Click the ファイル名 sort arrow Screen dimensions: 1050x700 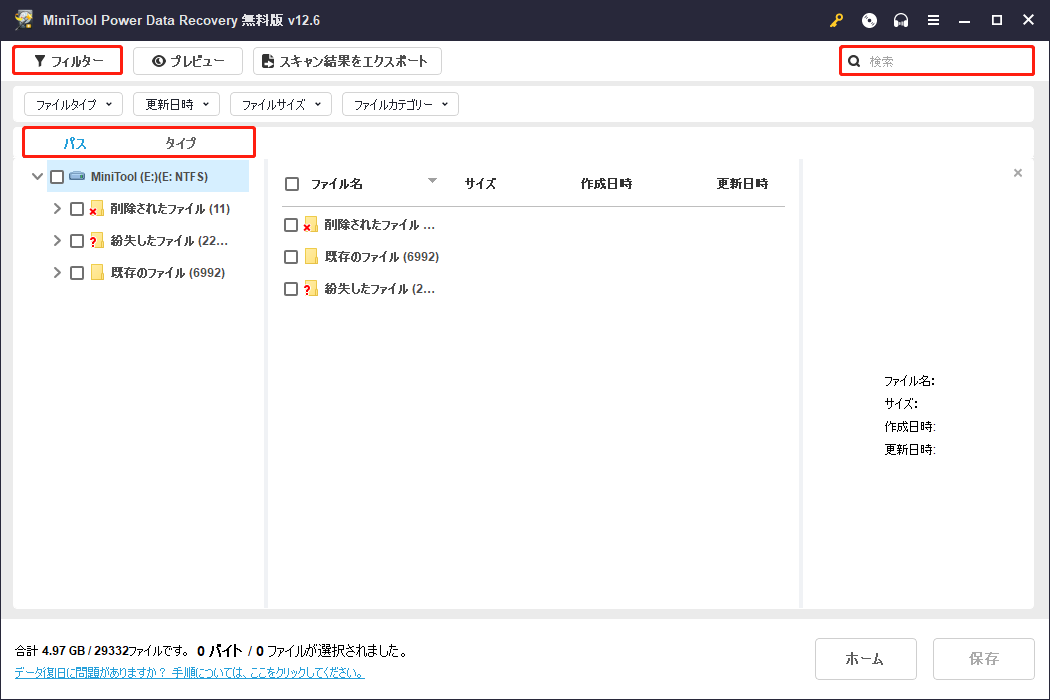point(433,181)
